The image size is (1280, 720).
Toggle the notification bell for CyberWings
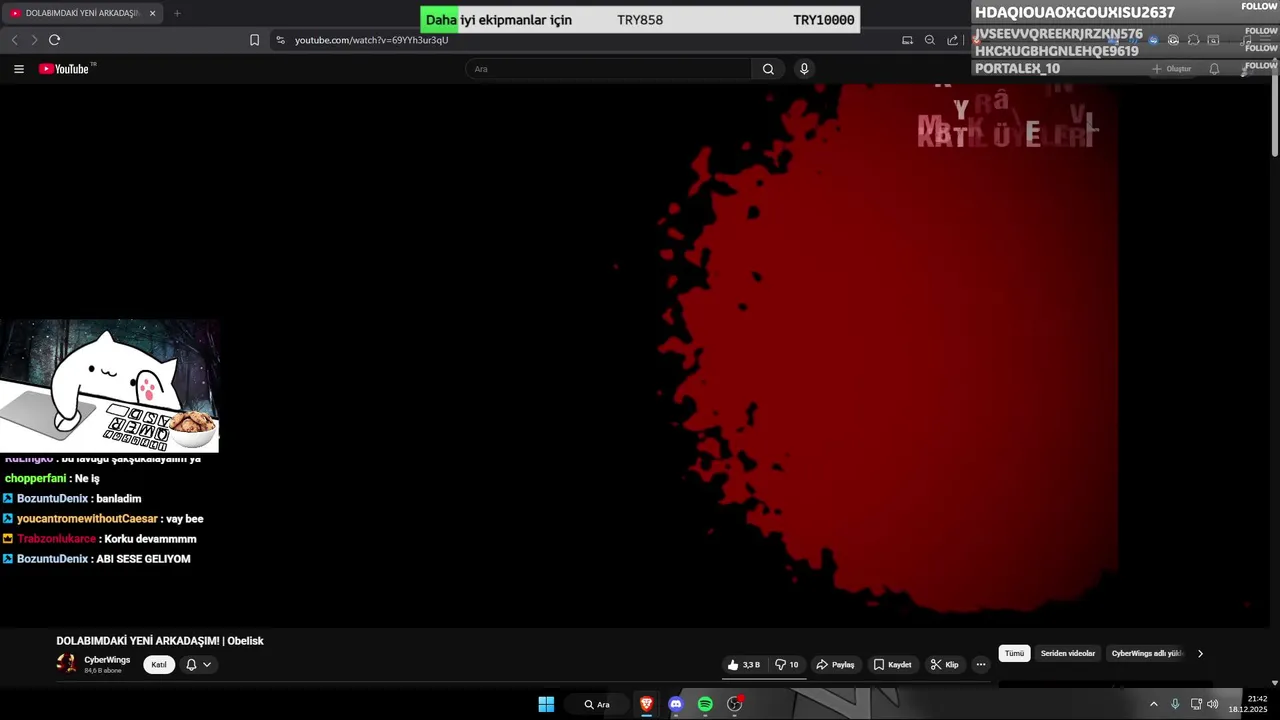click(x=191, y=665)
